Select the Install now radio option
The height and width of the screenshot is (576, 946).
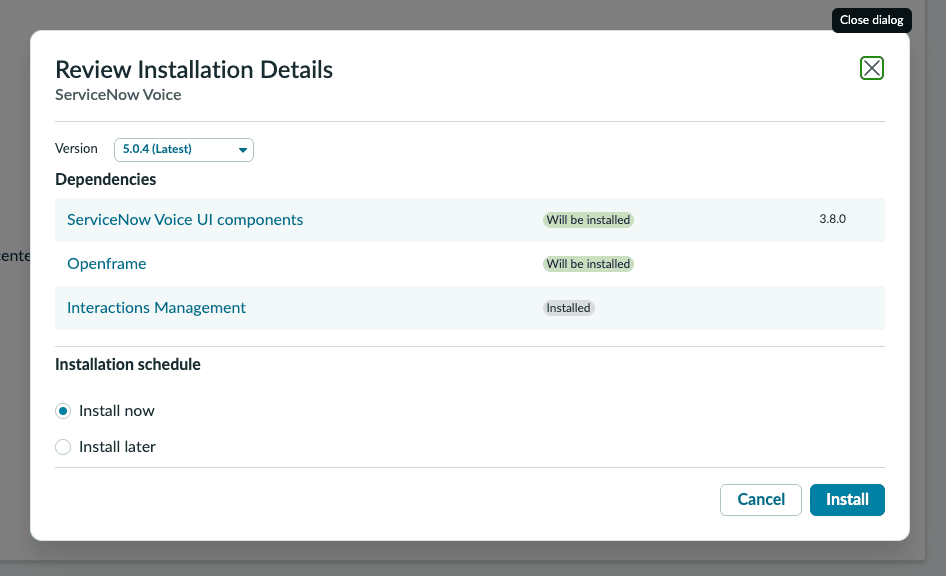pos(63,411)
